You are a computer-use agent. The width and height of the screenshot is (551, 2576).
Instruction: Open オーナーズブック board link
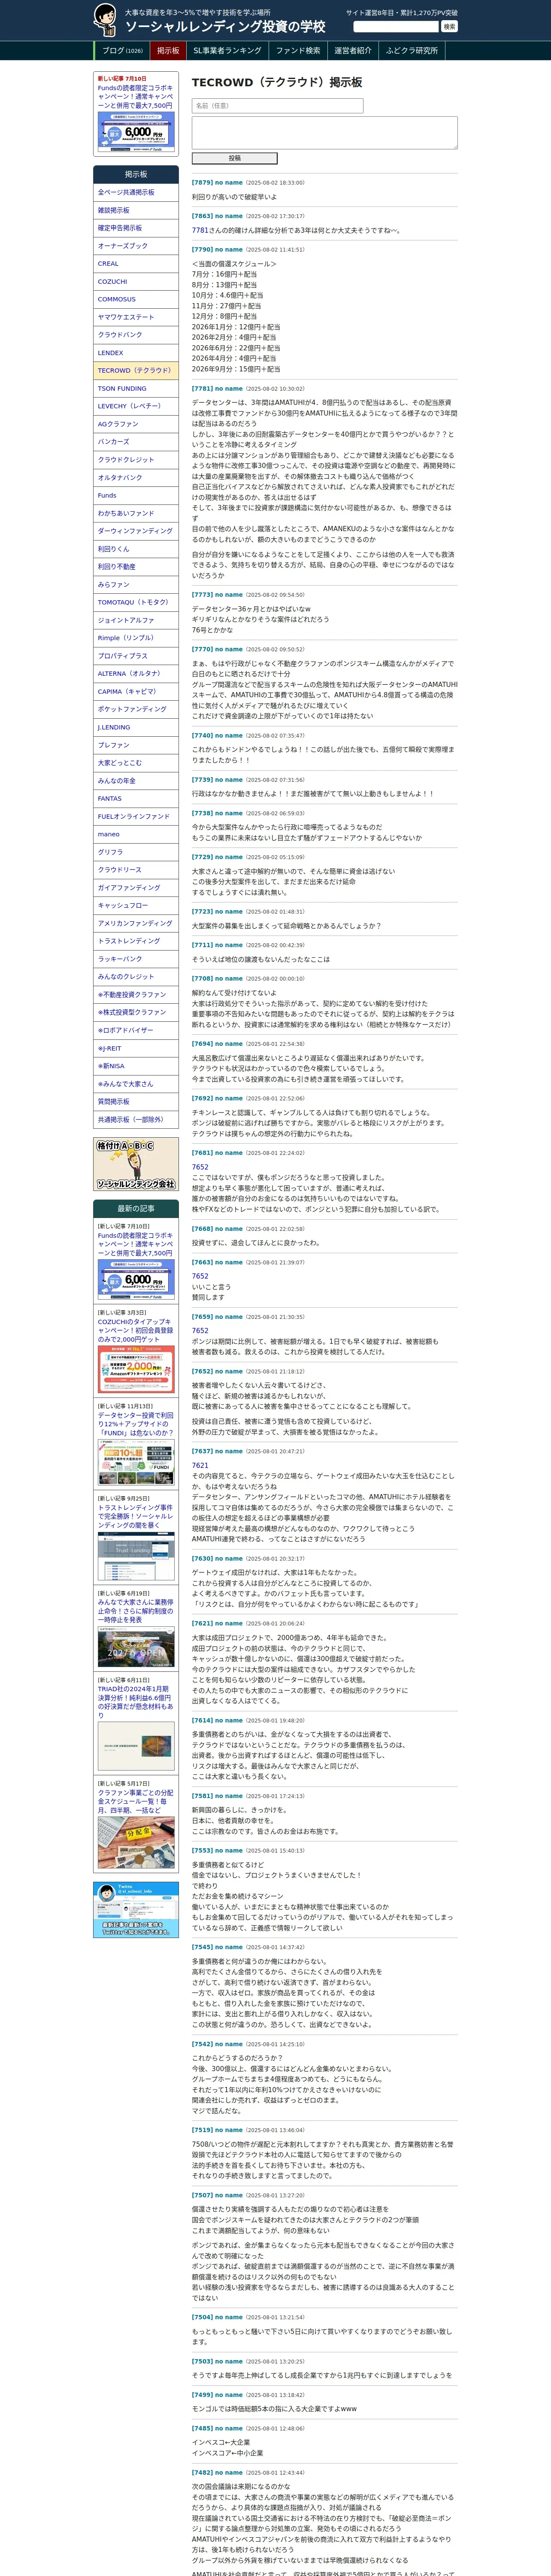point(136,246)
